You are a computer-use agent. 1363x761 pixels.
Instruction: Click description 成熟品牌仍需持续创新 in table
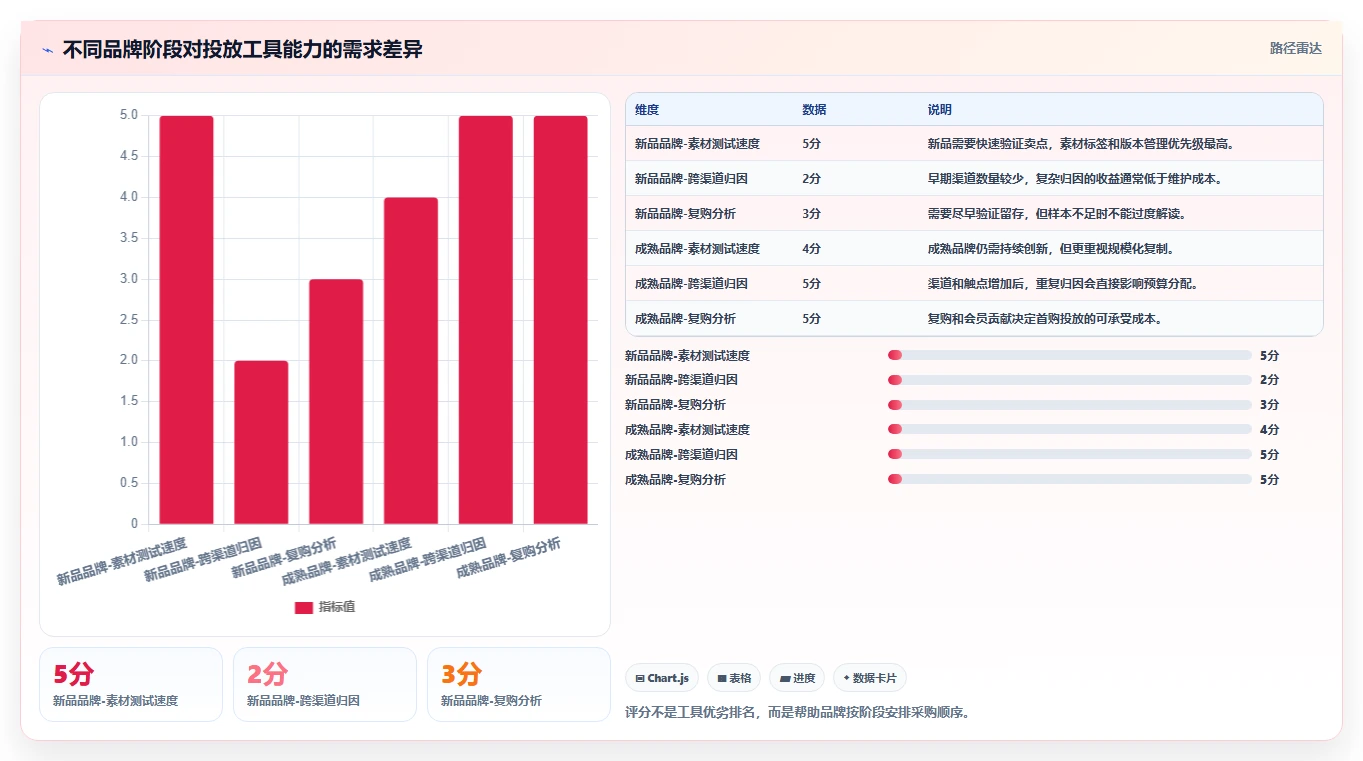[1053, 249]
